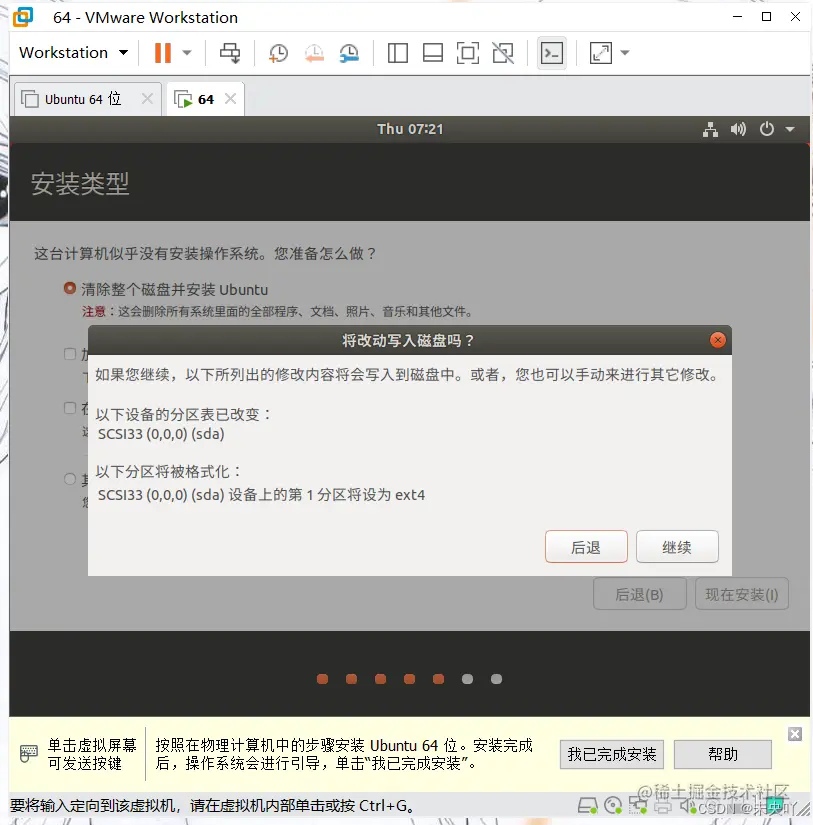Switch to the Ubuntu 64 位 tab

83,99
